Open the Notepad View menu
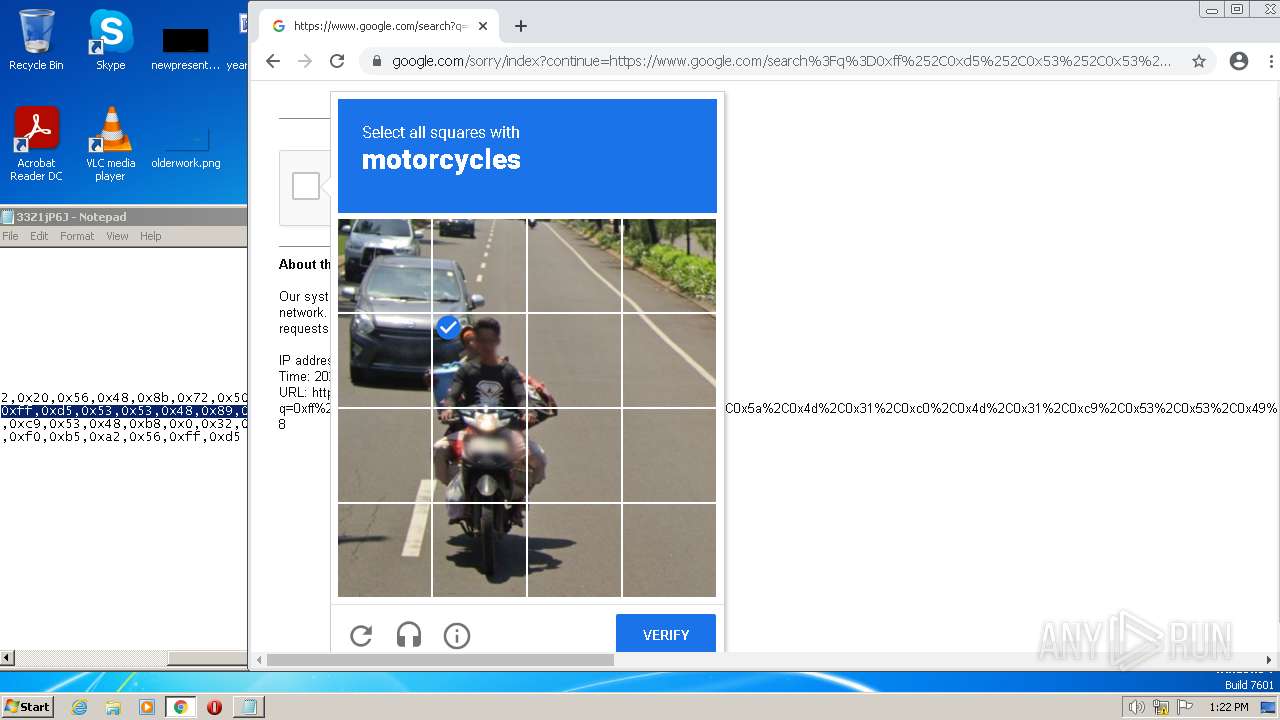Viewport: 1280px width, 720px height. point(117,236)
